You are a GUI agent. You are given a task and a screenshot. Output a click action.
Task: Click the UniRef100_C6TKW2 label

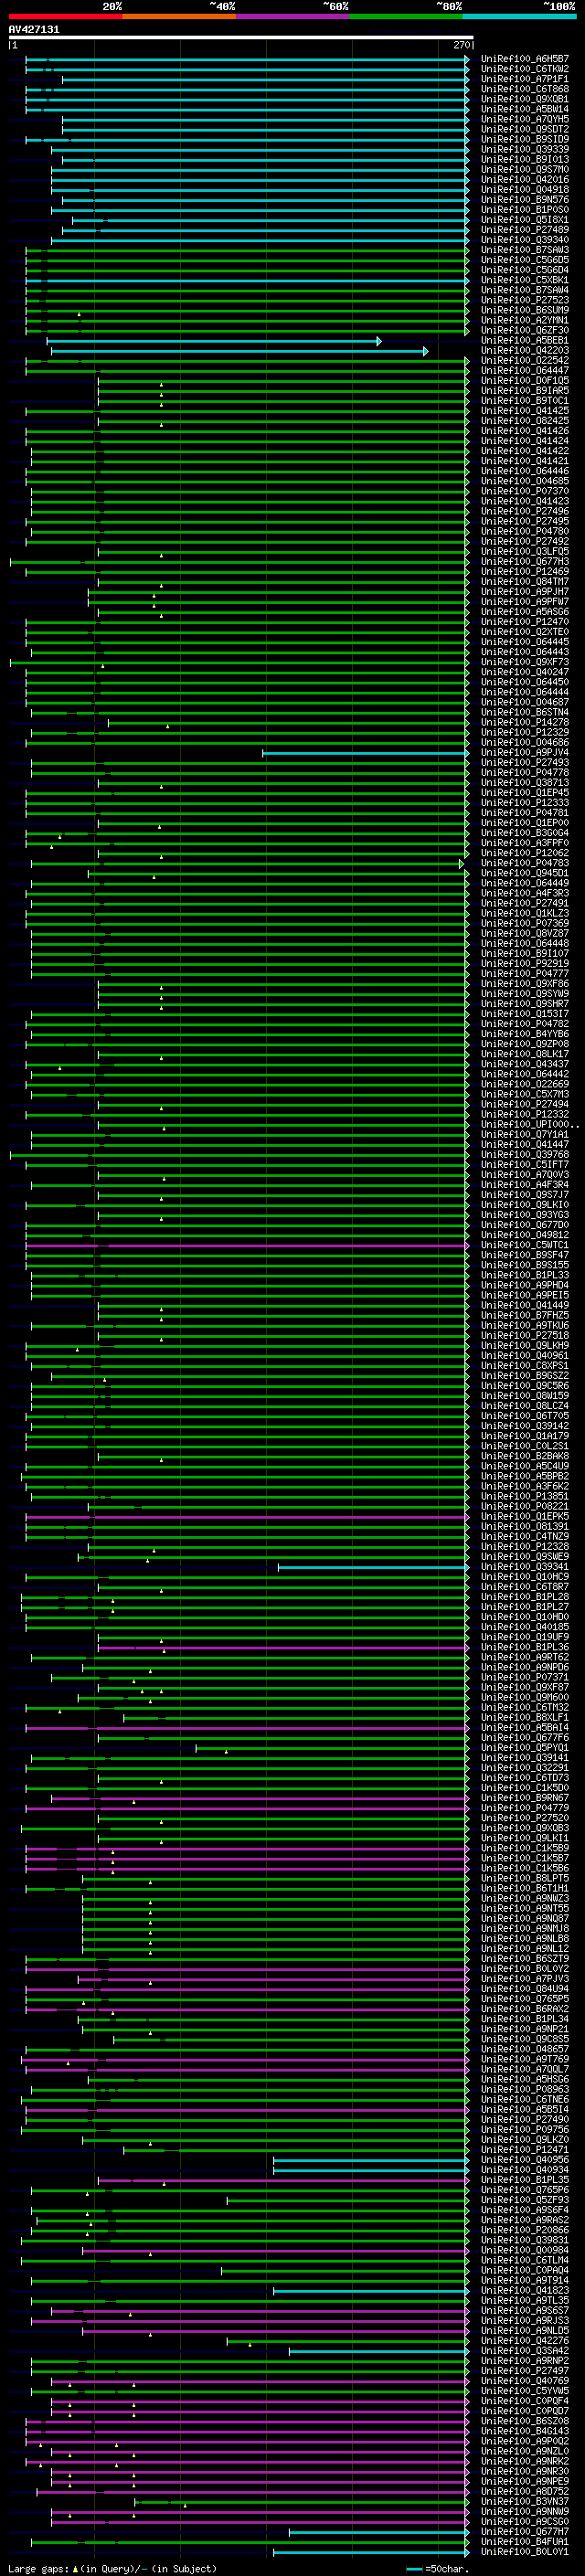click(525, 69)
